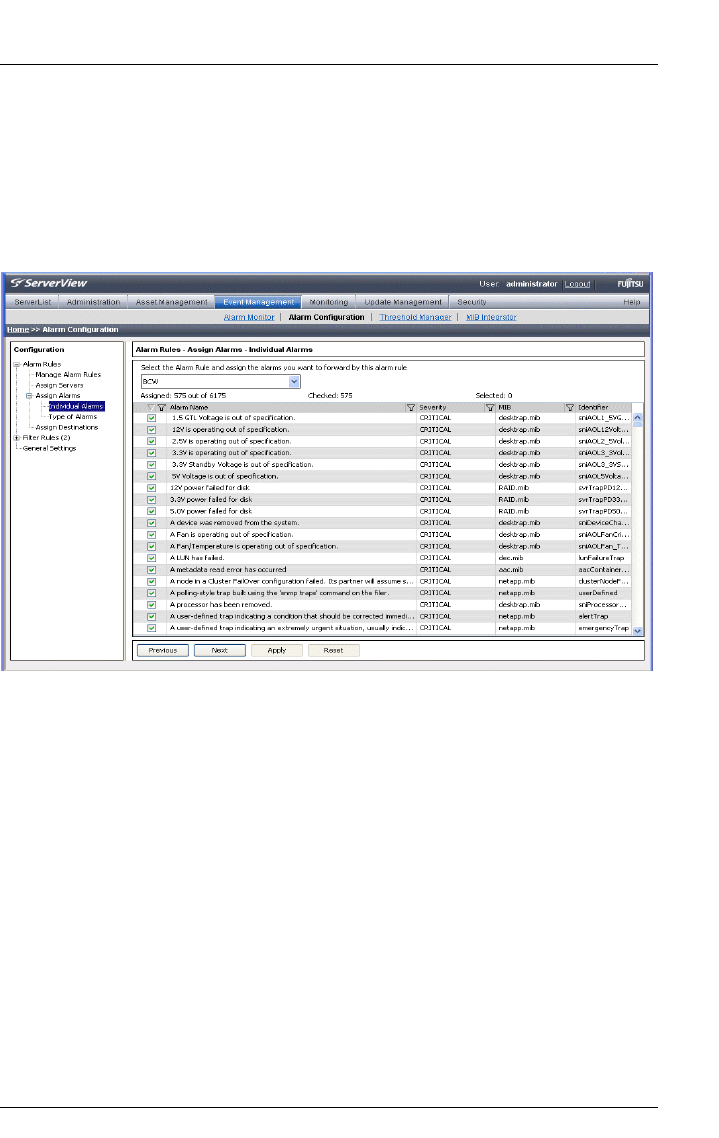The height and width of the screenshot is (1138, 719).
Task: Uncheck '3.3V Standby Voltage' alarm checkbox
Action: (x=152, y=464)
